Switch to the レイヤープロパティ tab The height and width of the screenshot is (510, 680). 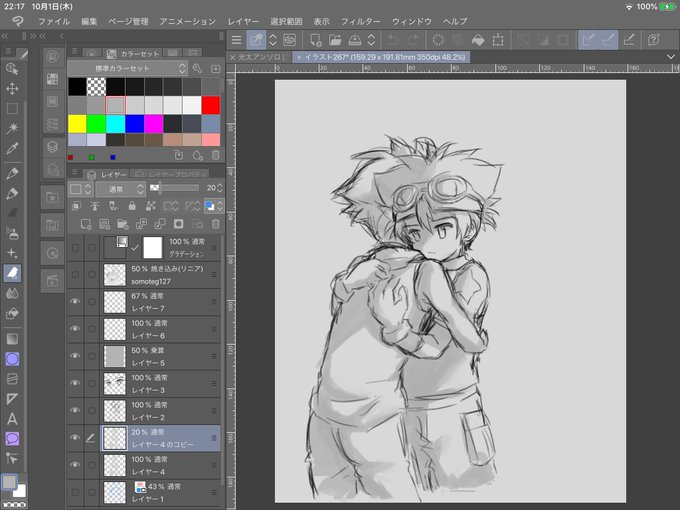tap(170, 174)
